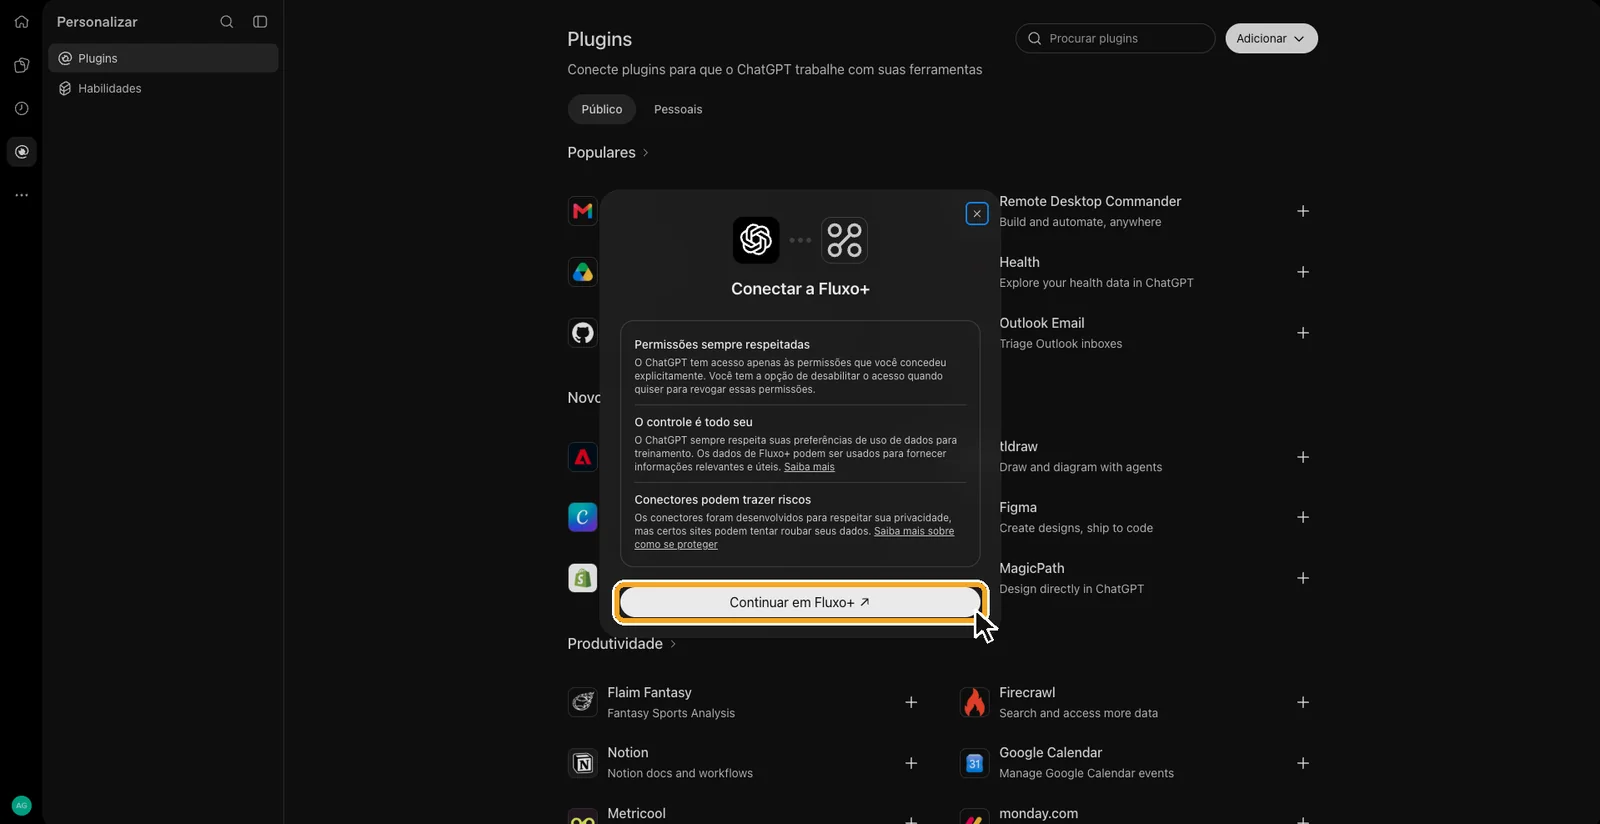Open Saiba mais sobre como se proteger link
The height and width of the screenshot is (824, 1600).
pyautogui.click(x=794, y=538)
